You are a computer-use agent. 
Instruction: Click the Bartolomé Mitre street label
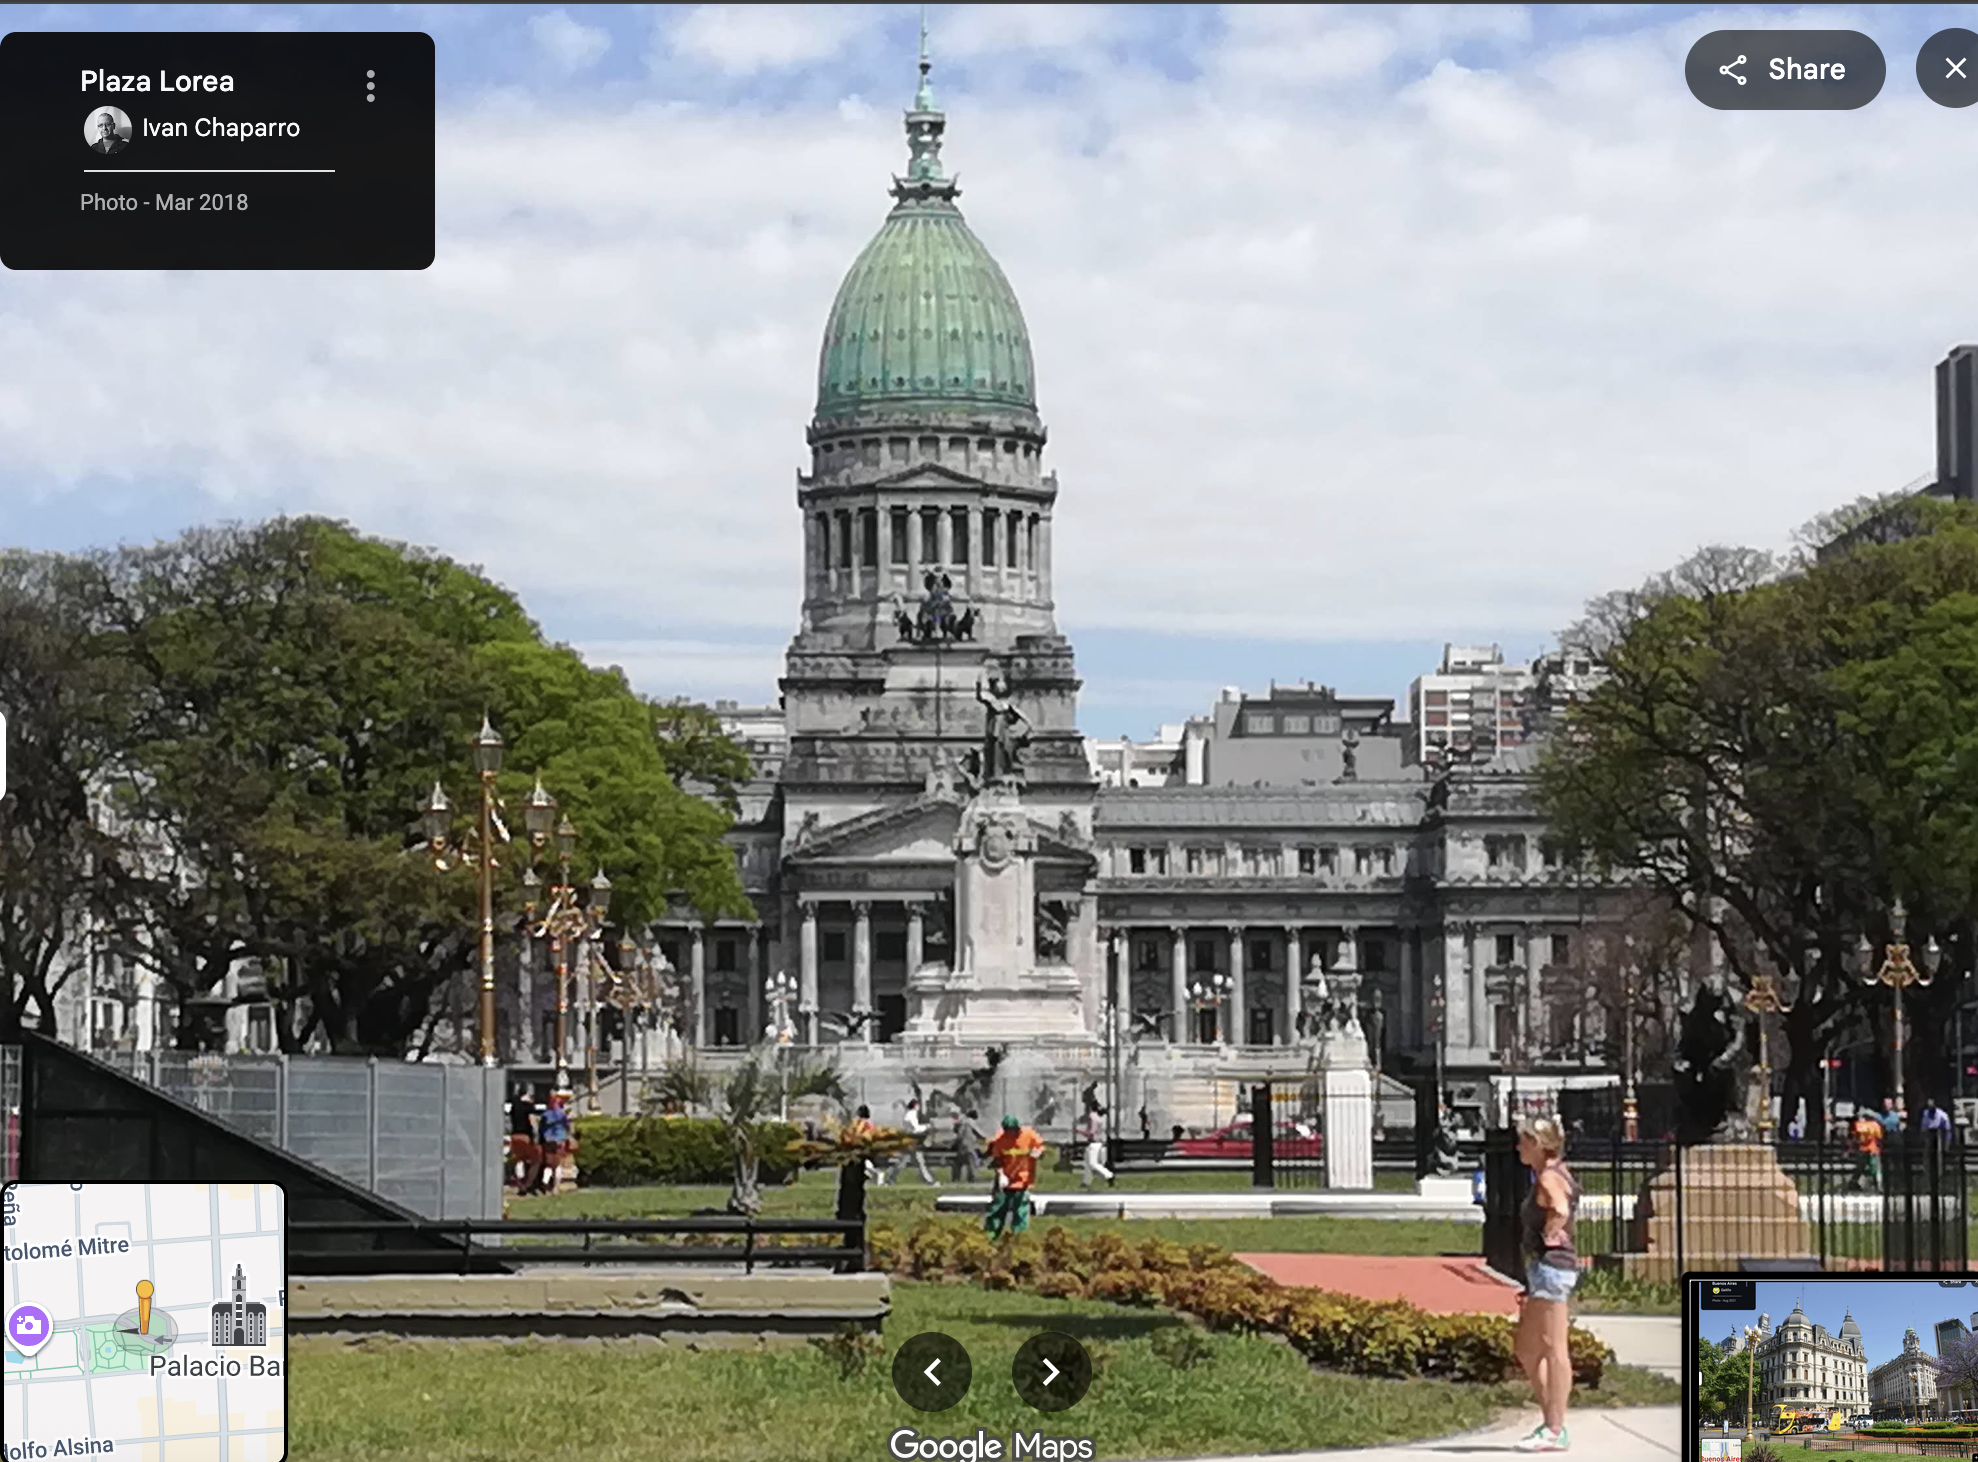pyautogui.click(x=68, y=1248)
